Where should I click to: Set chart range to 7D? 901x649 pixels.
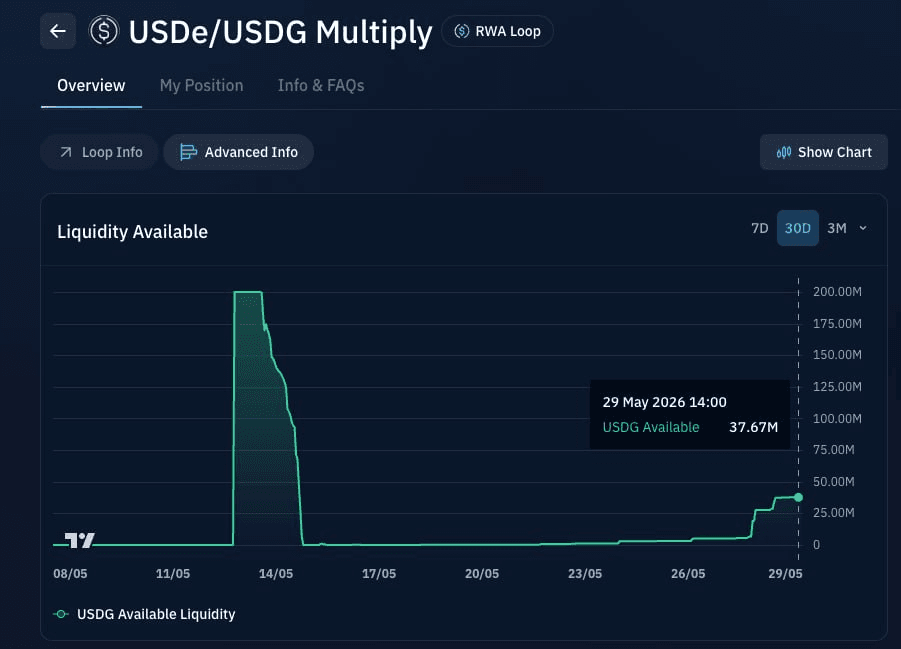coord(760,228)
